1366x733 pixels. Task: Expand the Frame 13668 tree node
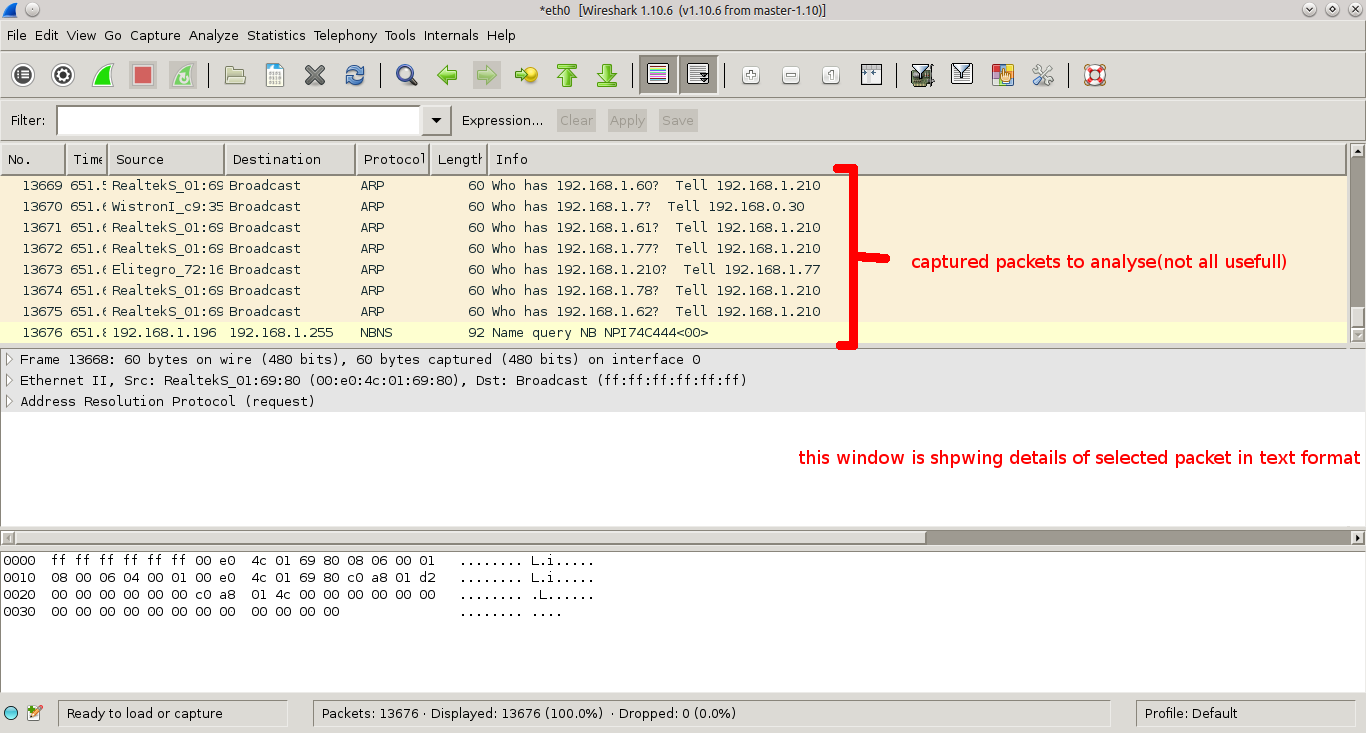[x=10, y=359]
